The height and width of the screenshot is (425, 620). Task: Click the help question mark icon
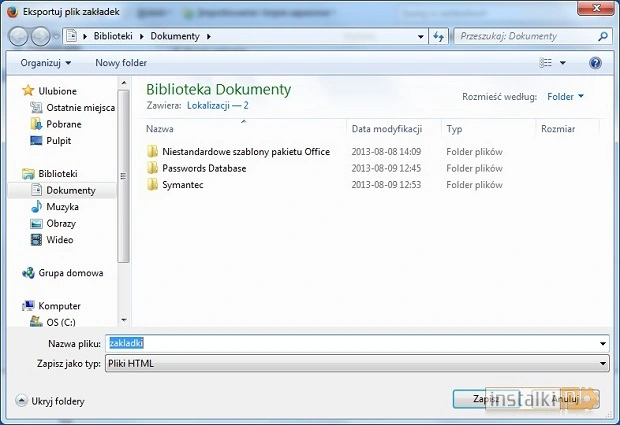tap(595, 63)
